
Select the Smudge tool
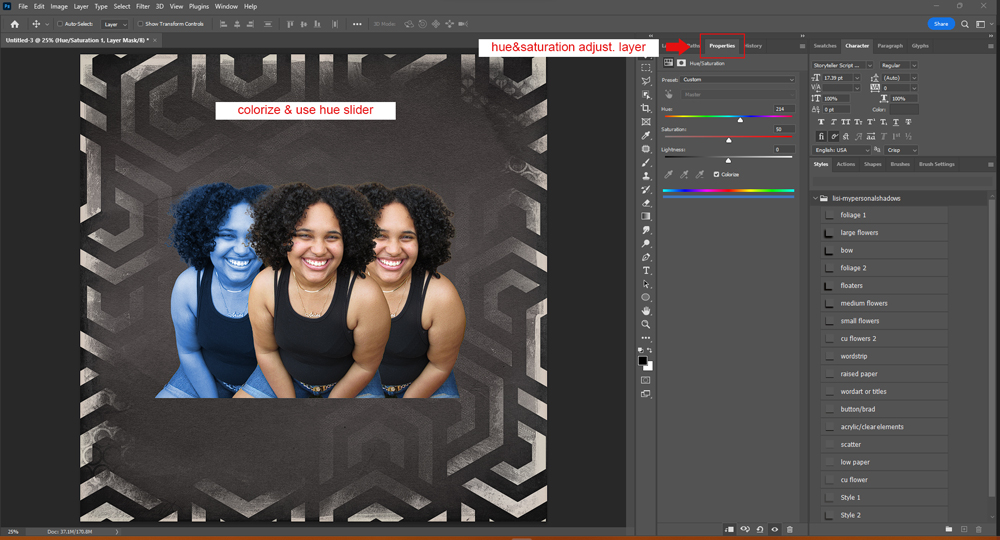pyautogui.click(x=645, y=230)
